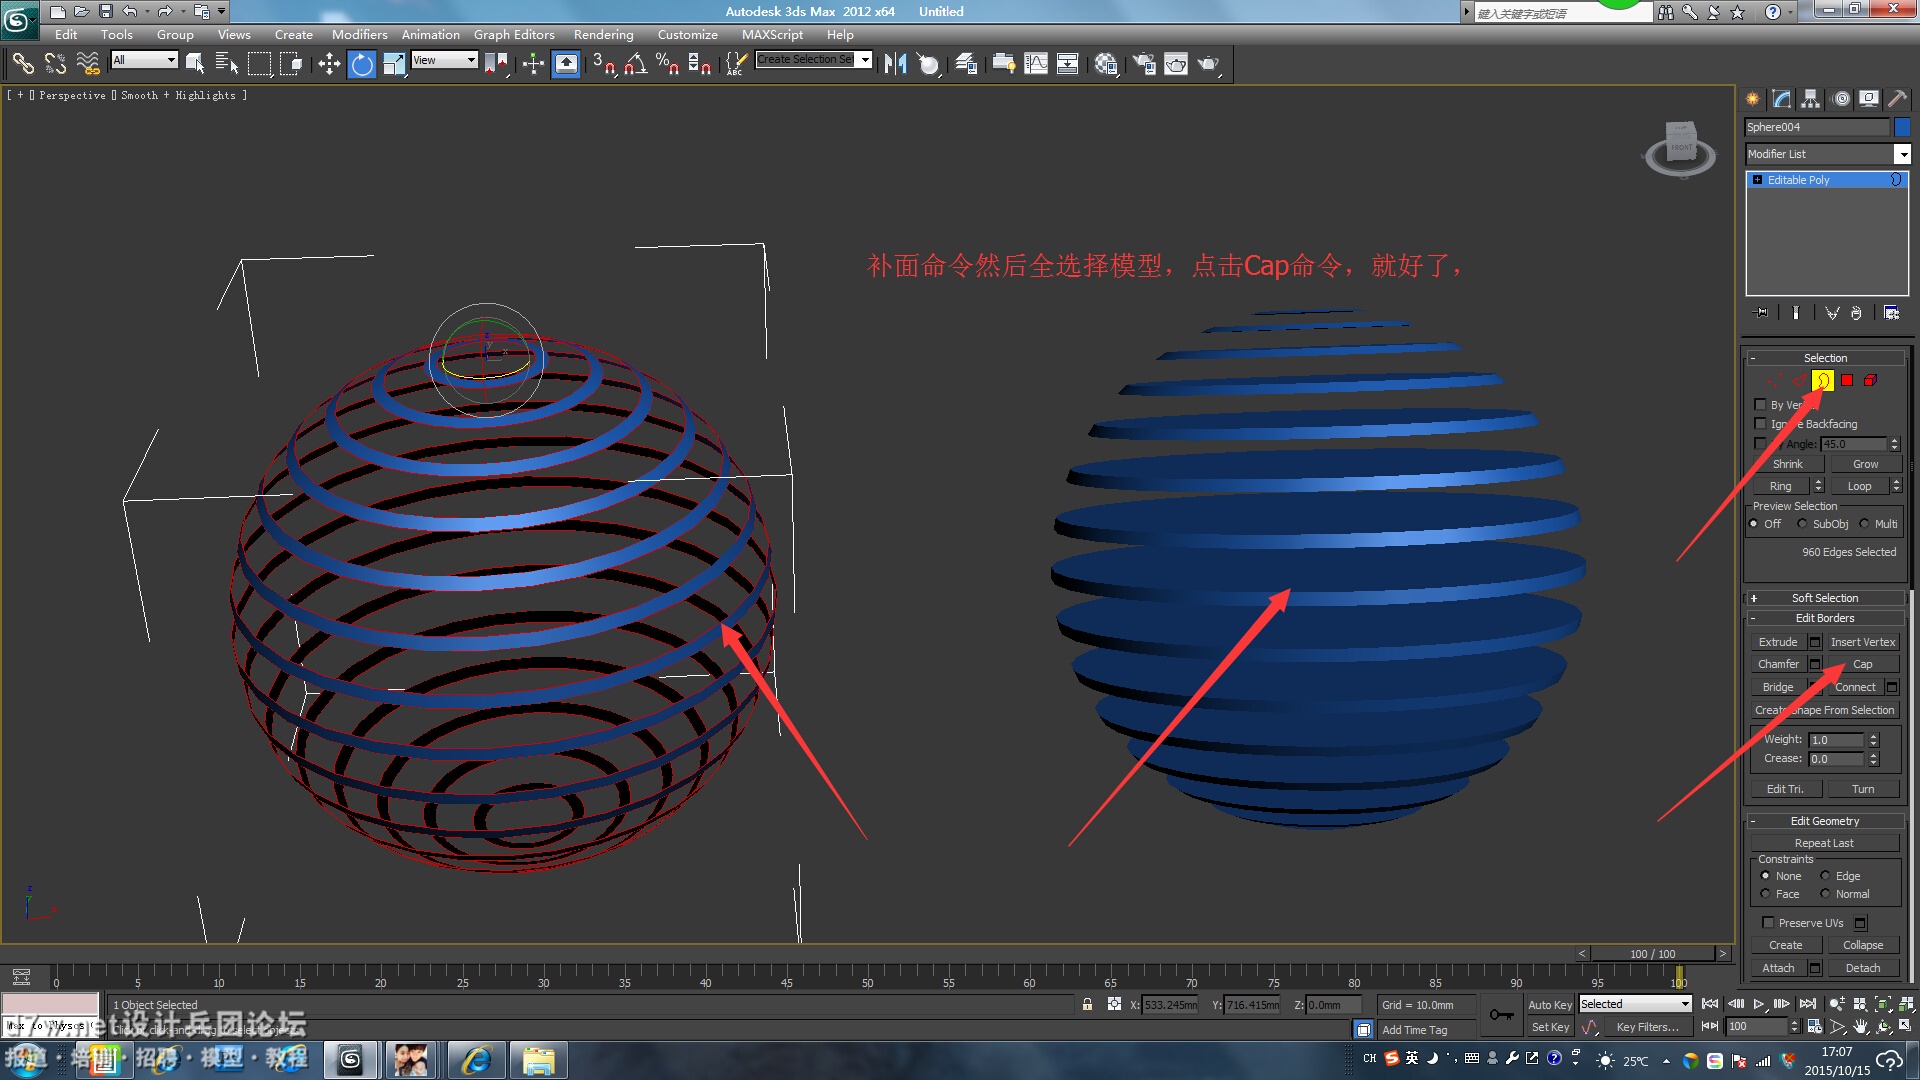Expand the Soft Selection rollout
1920x1080 pixels.
(1825, 597)
